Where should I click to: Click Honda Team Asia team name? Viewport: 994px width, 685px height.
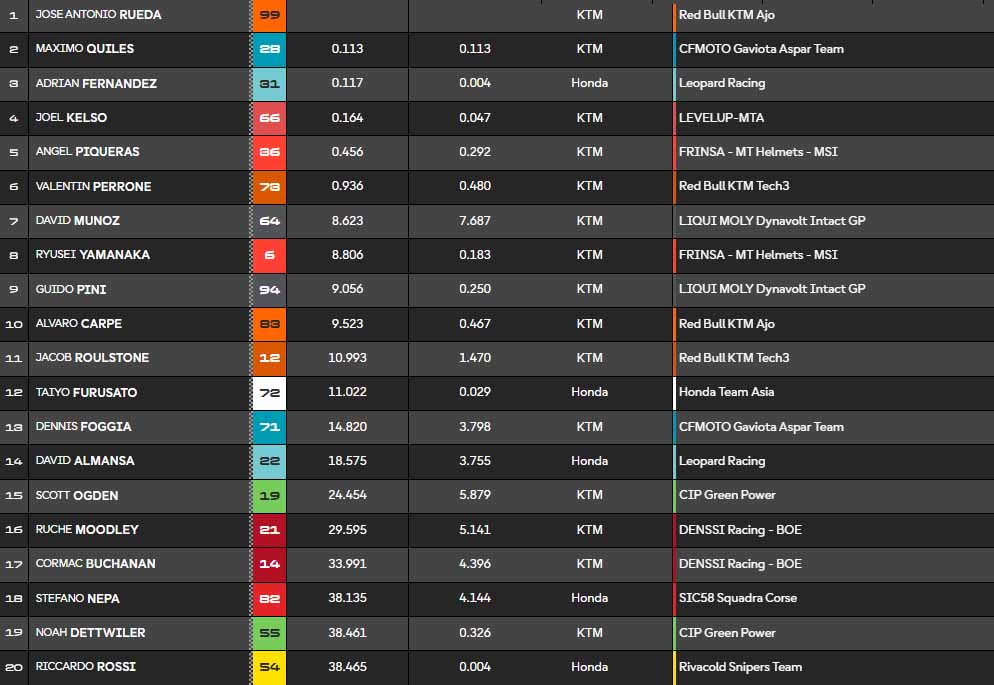(726, 392)
